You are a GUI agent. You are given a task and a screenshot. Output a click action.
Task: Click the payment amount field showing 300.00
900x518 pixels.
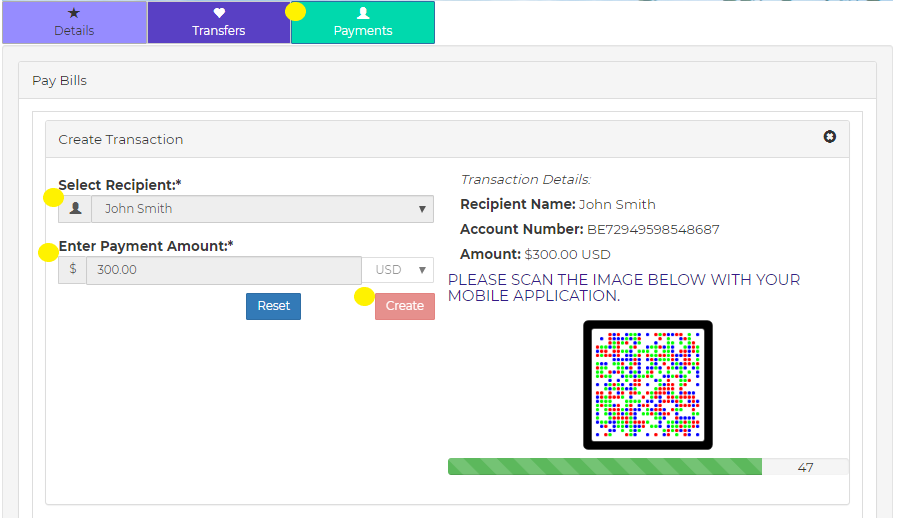(224, 270)
